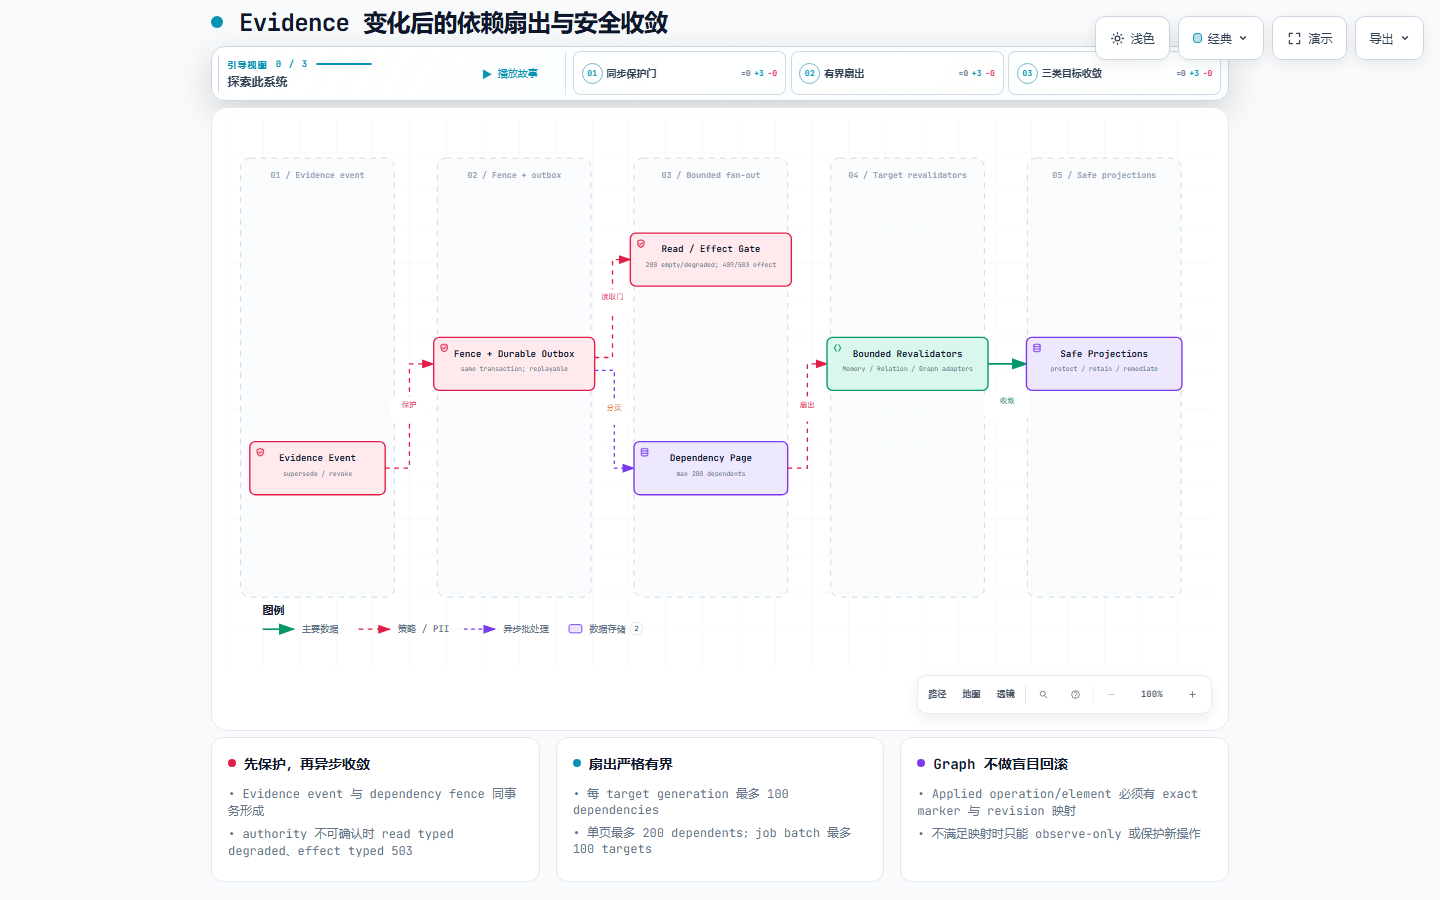Viewport: 1440px width, 900px height.
Task: Click the 探索此系统 label
Action: pyautogui.click(x=257, y=82)
